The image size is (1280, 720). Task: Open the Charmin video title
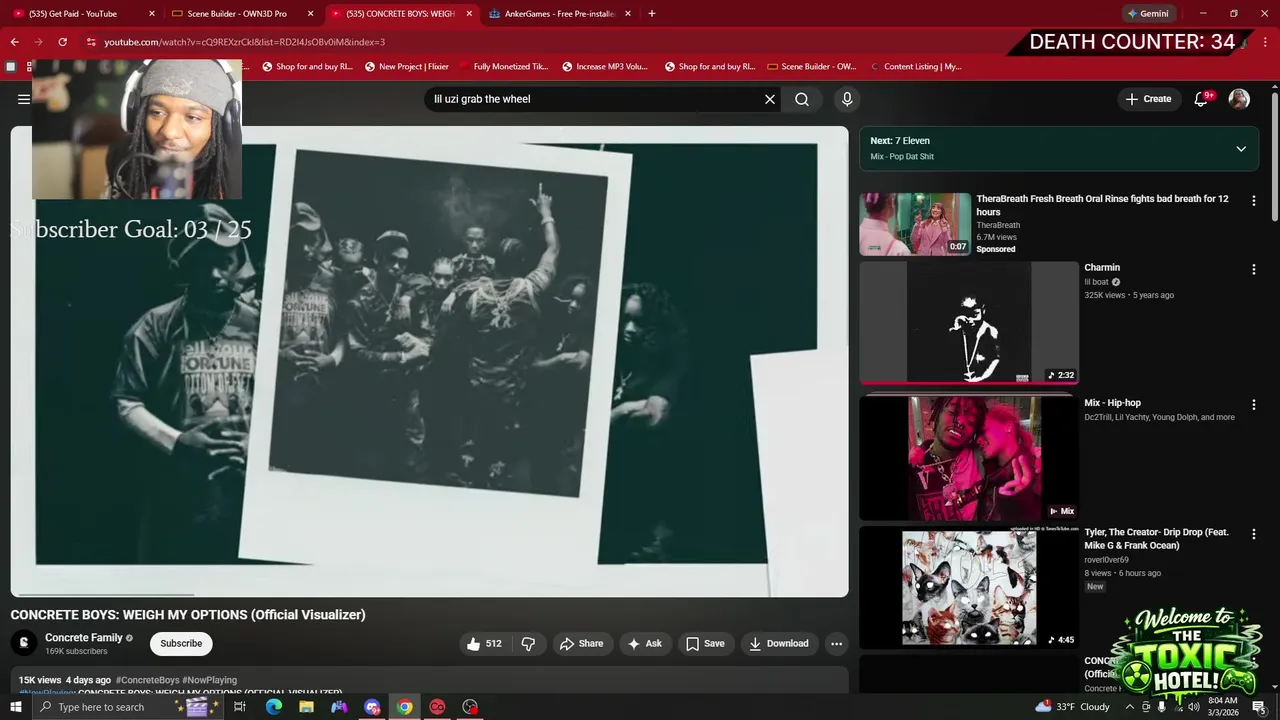pyautogui.click(x=1102, y=268)
